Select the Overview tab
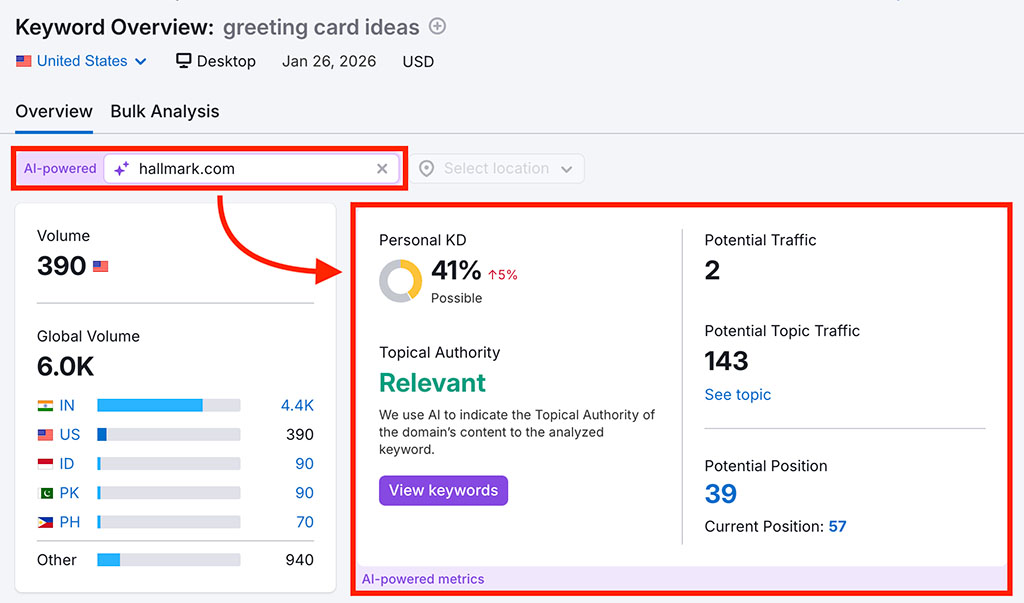 click(x=54, y=111)
